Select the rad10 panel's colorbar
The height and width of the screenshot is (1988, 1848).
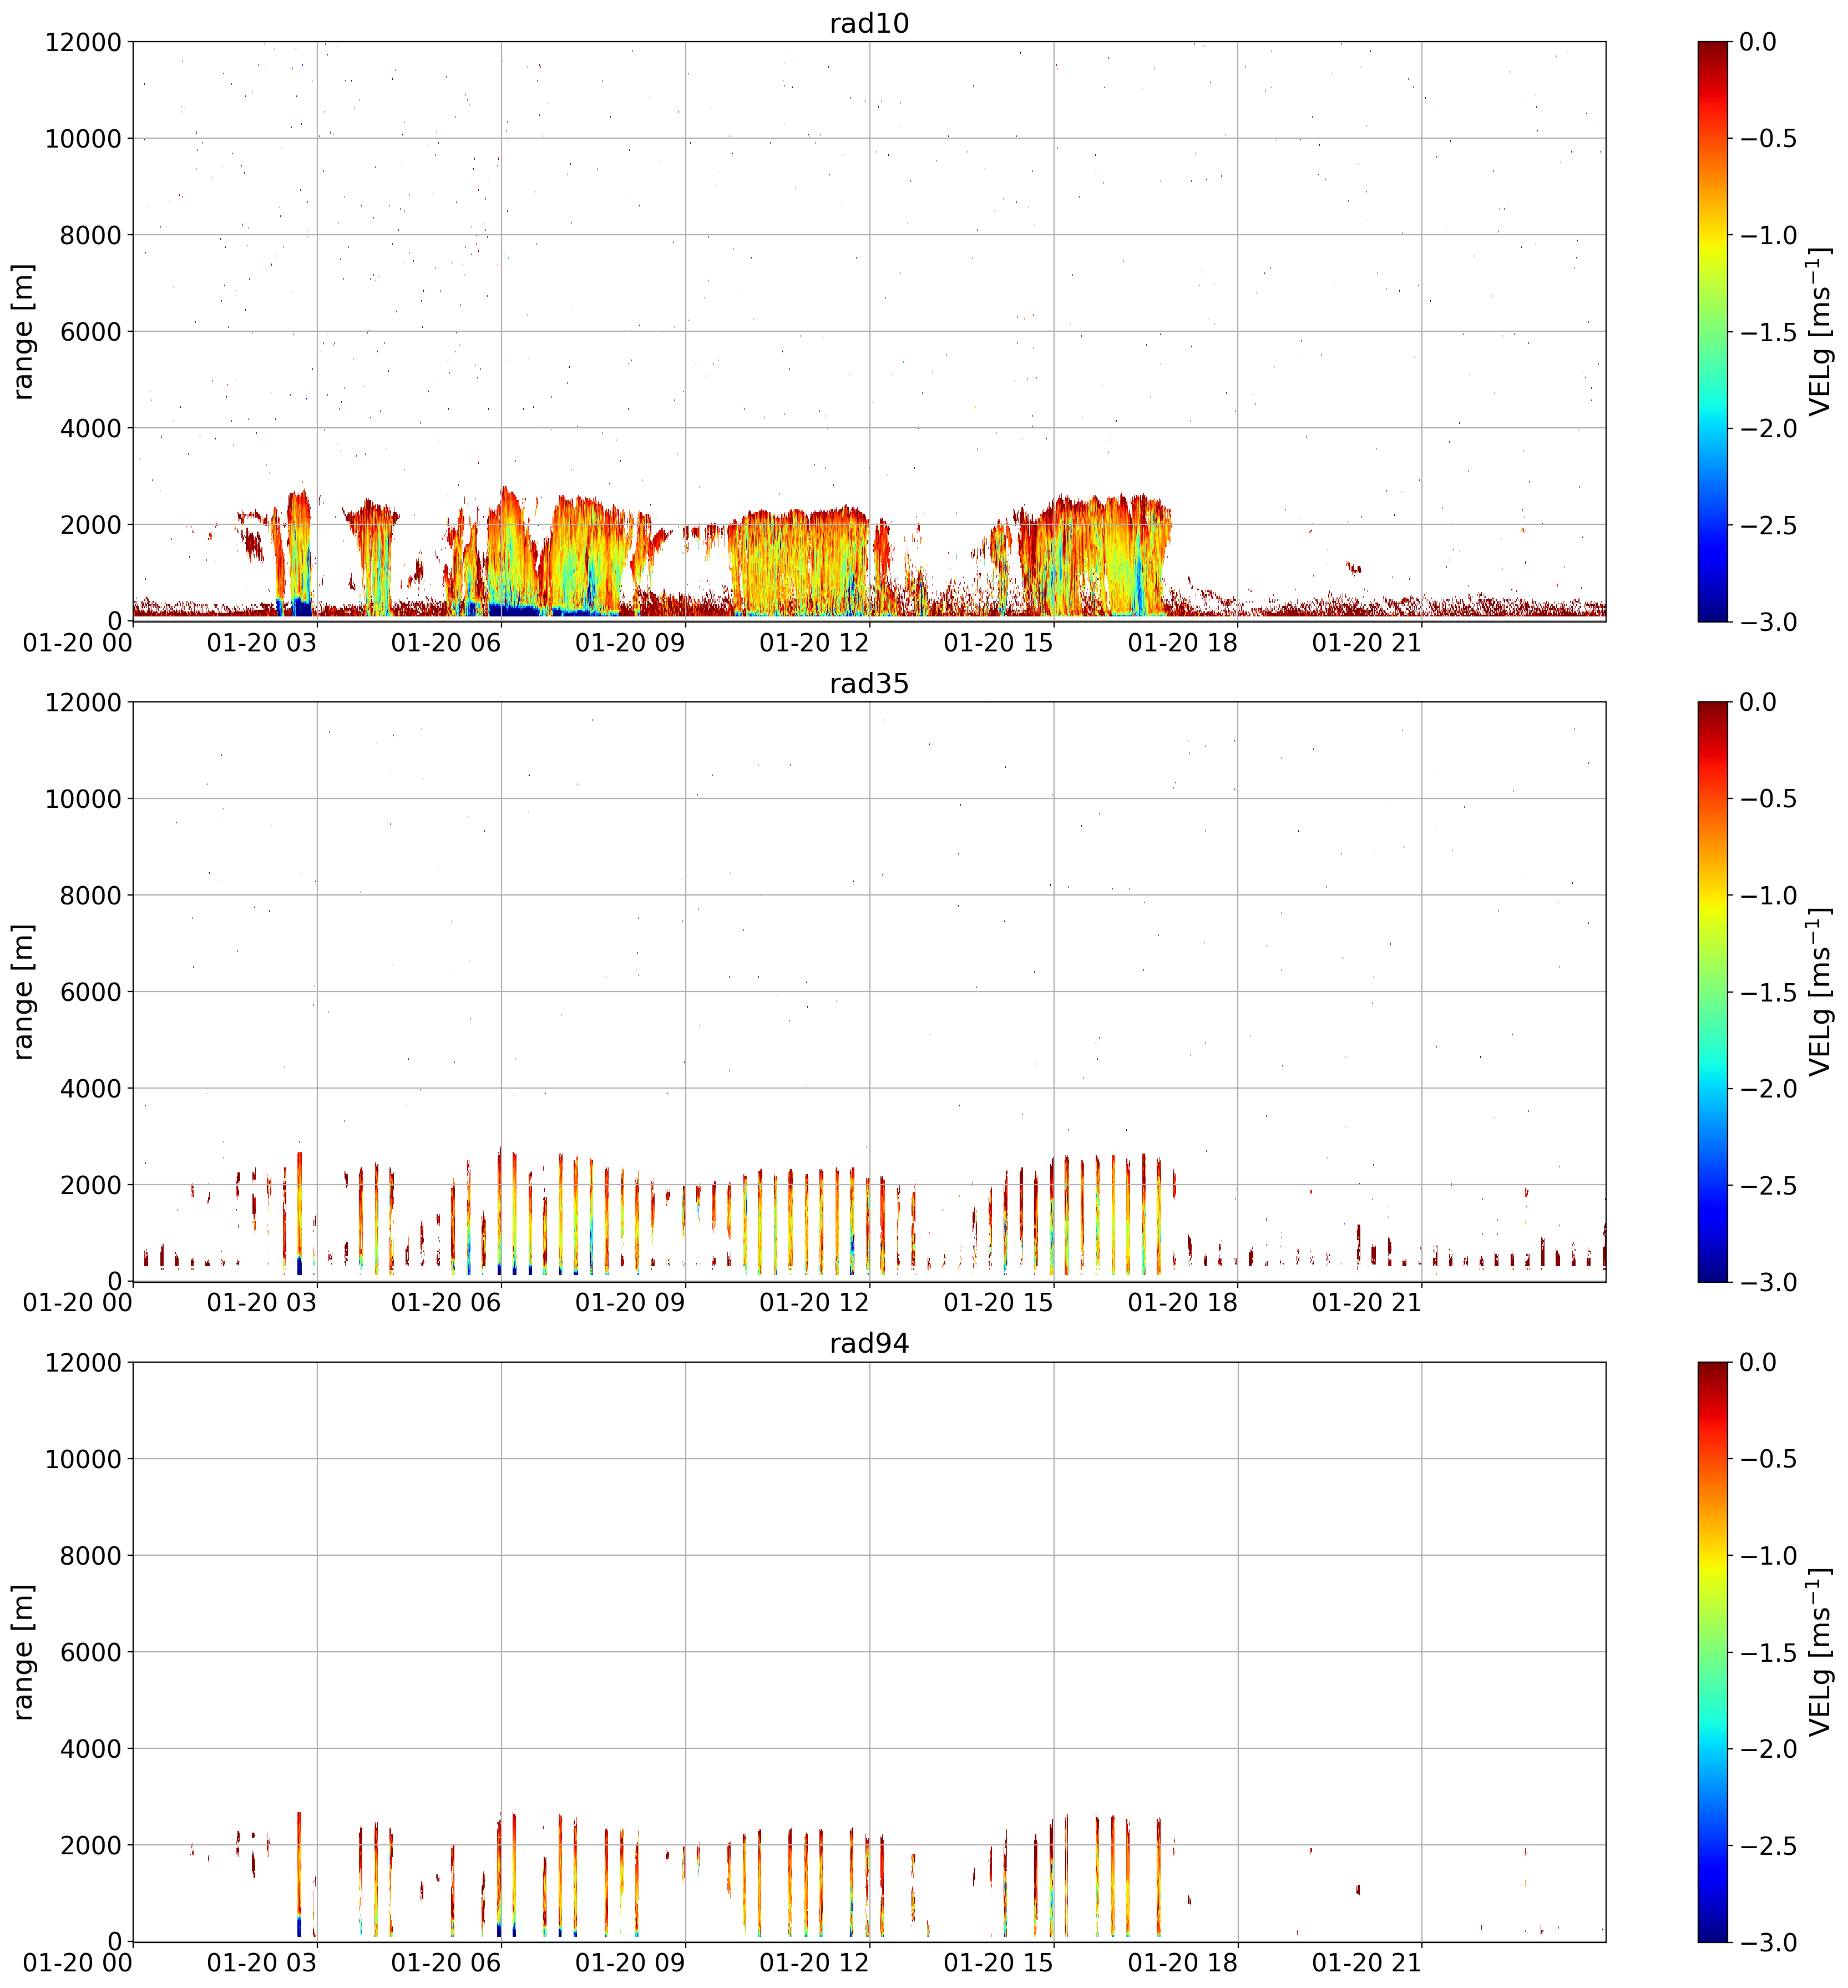tap(1712, 331)
